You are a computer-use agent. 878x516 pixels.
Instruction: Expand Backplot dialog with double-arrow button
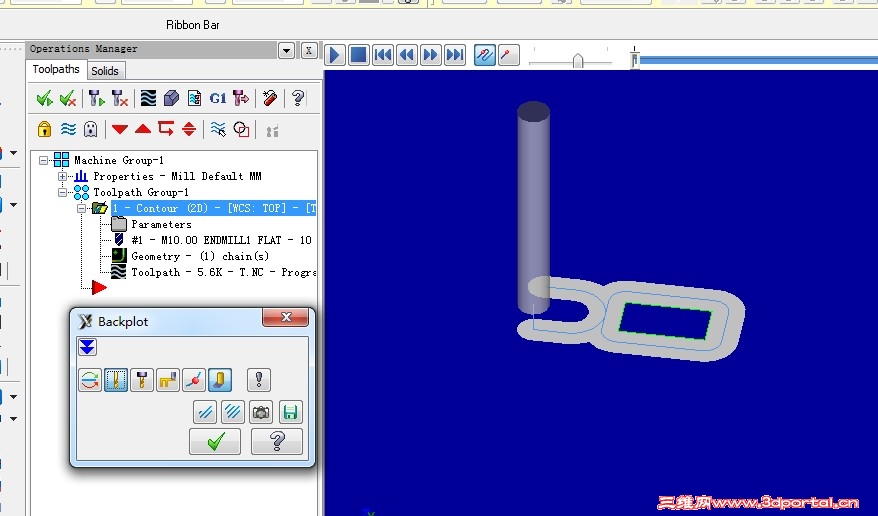pos(87,347)
